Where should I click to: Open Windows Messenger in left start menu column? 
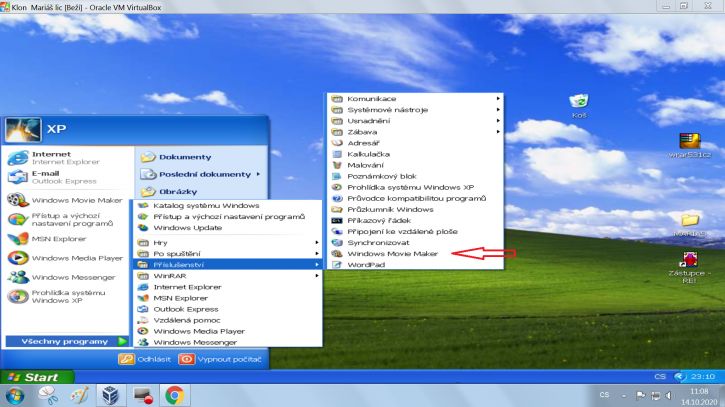pos(66,277)
